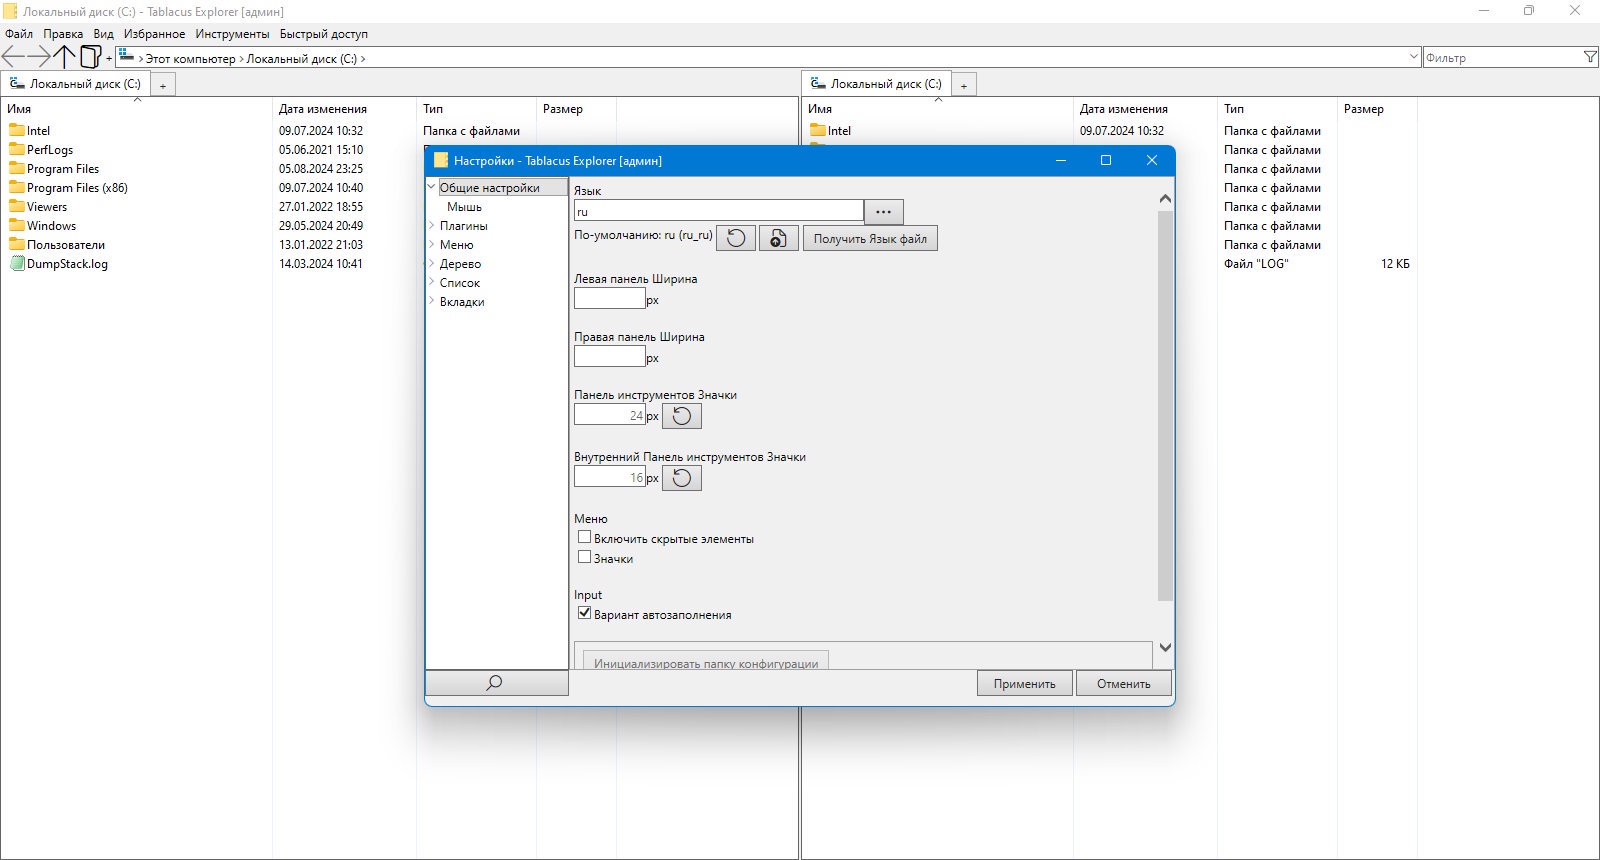Image resolution: width=1600 pixels, height=860 pixels.
Task: Expand the 'Список' tree node
Action: tap(432, 282)
